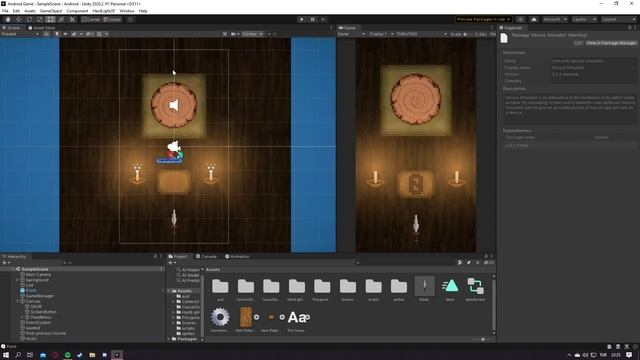The width and height of the screenshot is (640, 360).
Task: Toggle the Center pivot mode button
Action: 91,19
